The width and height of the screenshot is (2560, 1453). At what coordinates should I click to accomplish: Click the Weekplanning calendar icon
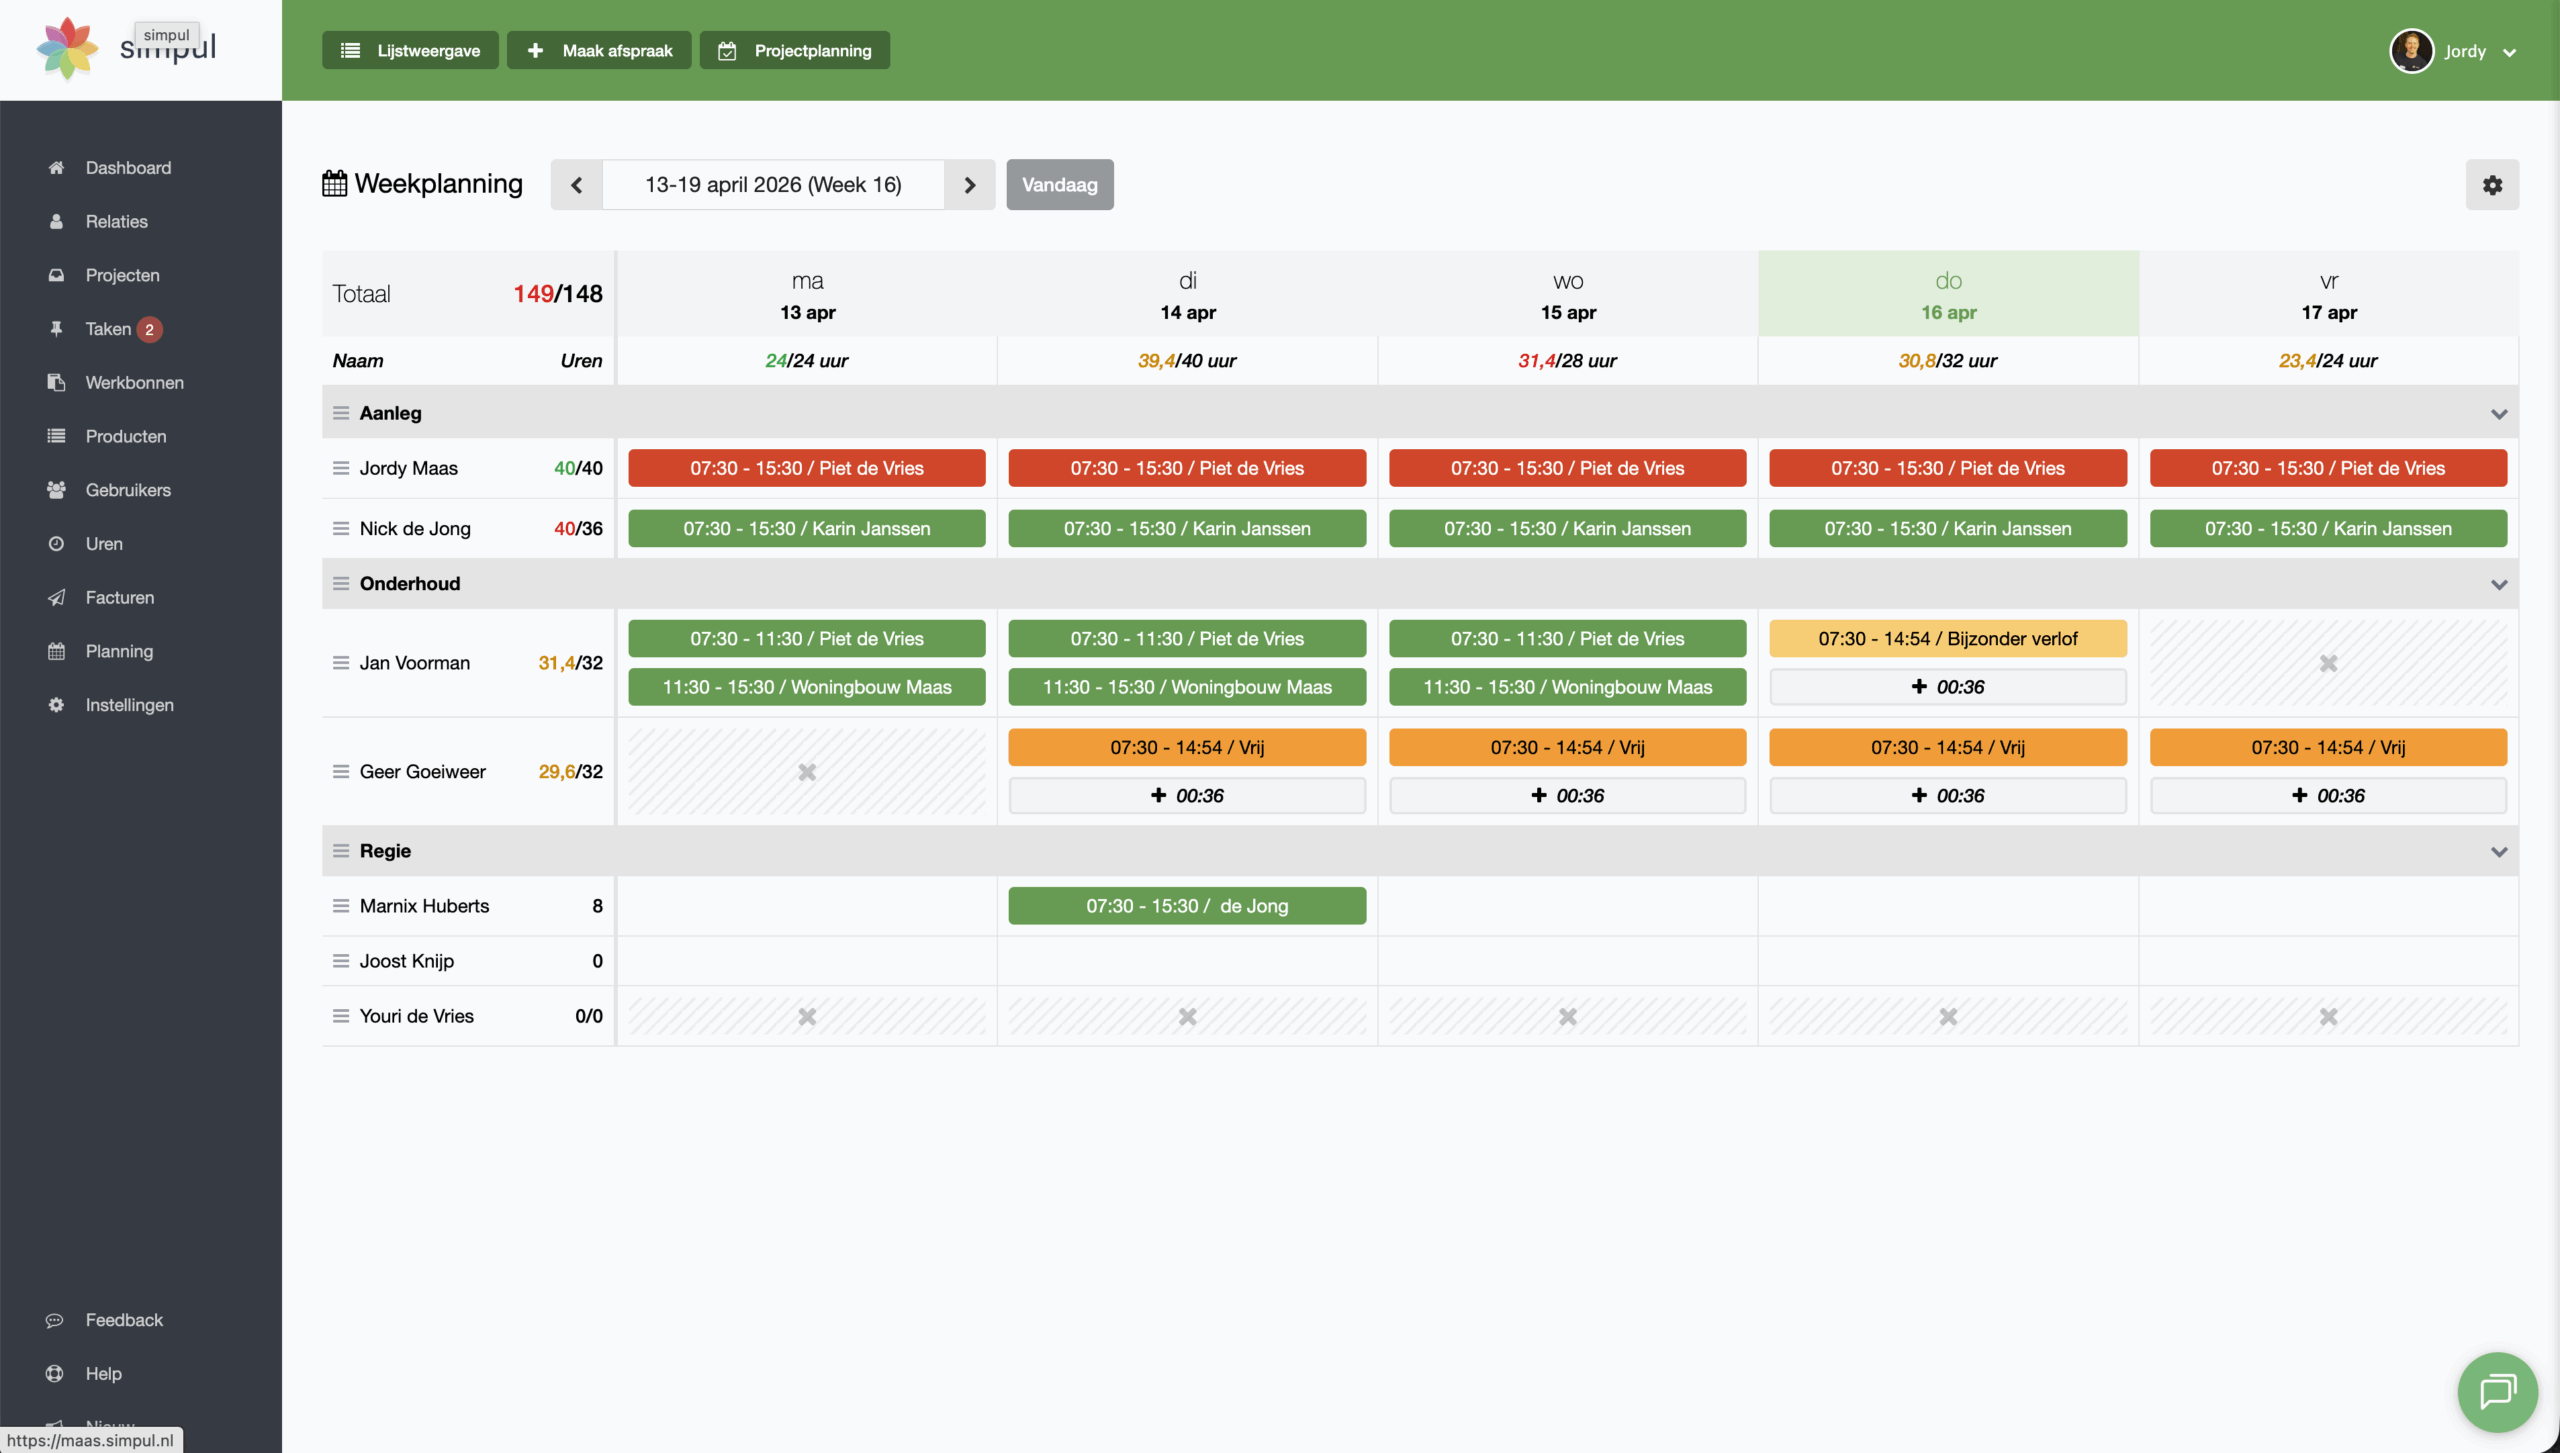coord(335,184)
